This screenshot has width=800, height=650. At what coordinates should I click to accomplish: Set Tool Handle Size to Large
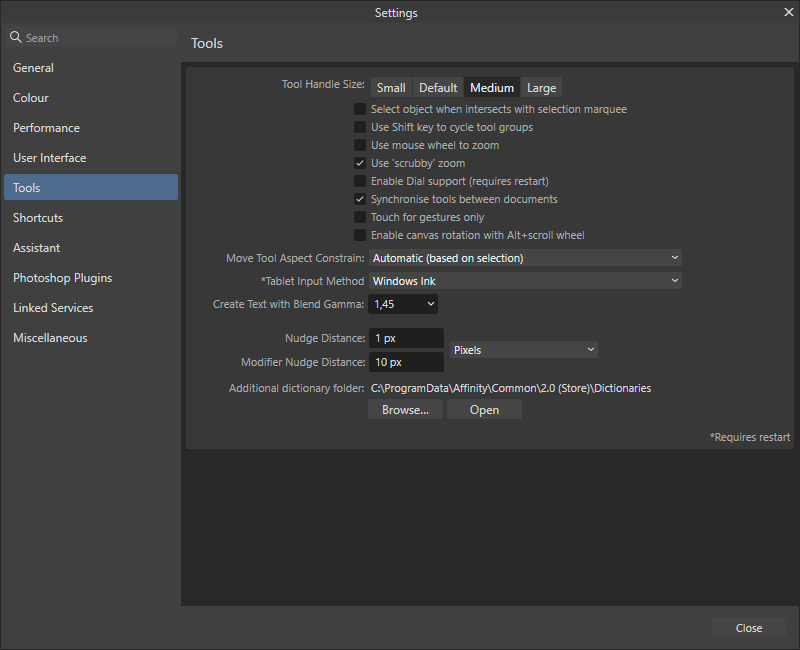[541, 87]
